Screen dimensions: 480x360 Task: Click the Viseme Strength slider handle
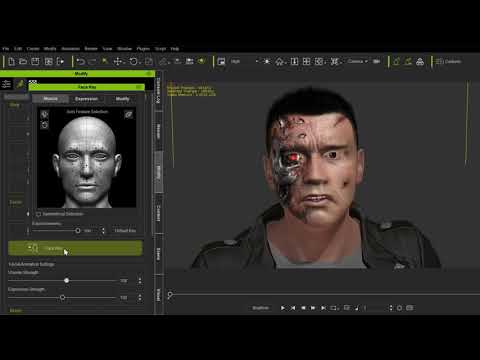tap(67, 281)
